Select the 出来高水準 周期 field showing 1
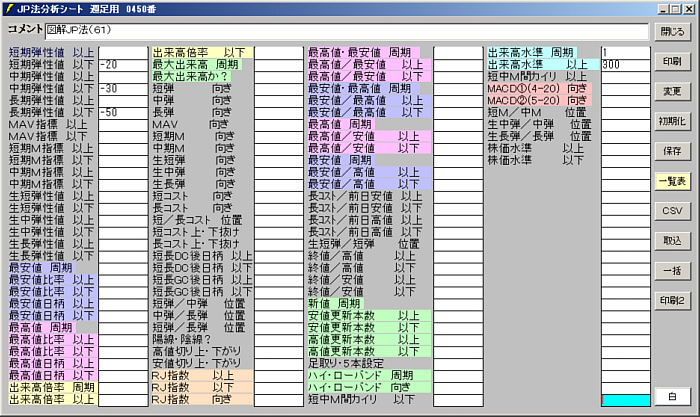The image size is (700, 417). tap(624, 52)
